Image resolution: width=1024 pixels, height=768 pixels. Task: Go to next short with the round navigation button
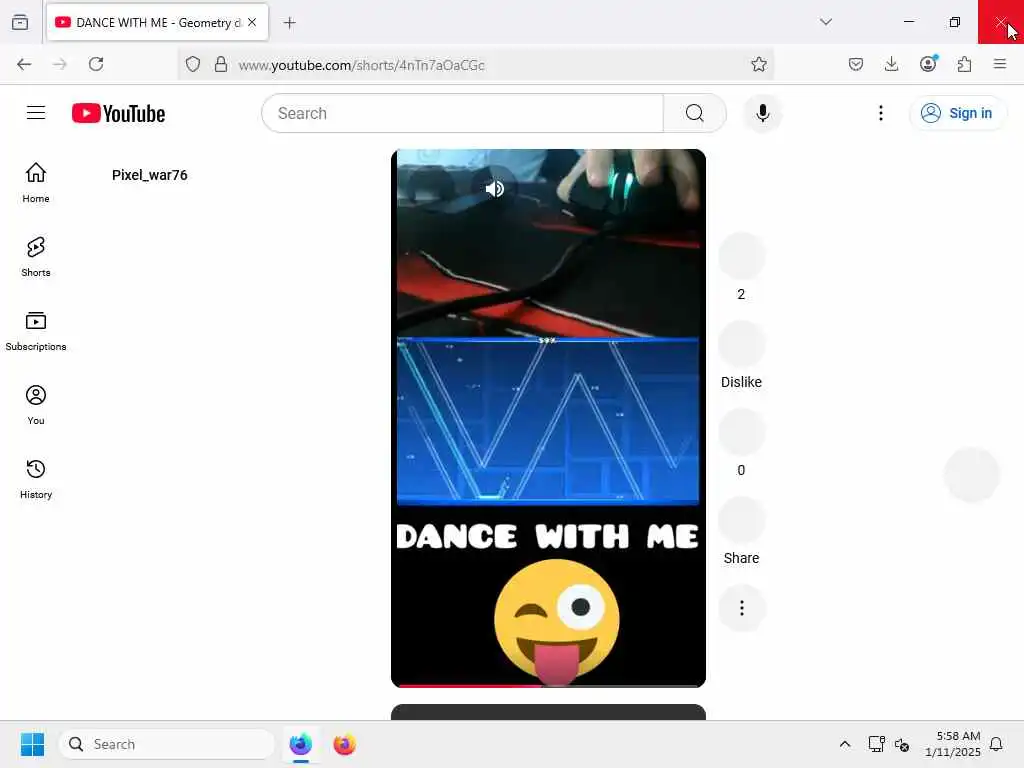(972, 475)
